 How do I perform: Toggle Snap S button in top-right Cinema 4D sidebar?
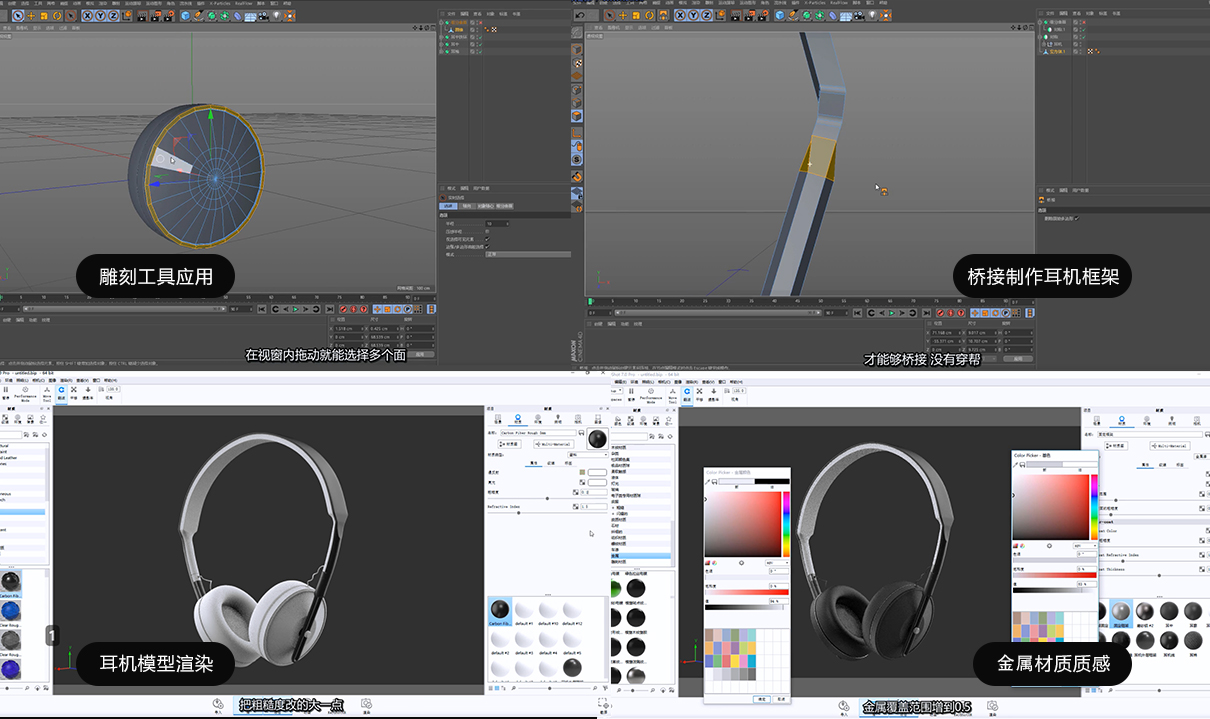pyautogui.click(x=577, y=160)
